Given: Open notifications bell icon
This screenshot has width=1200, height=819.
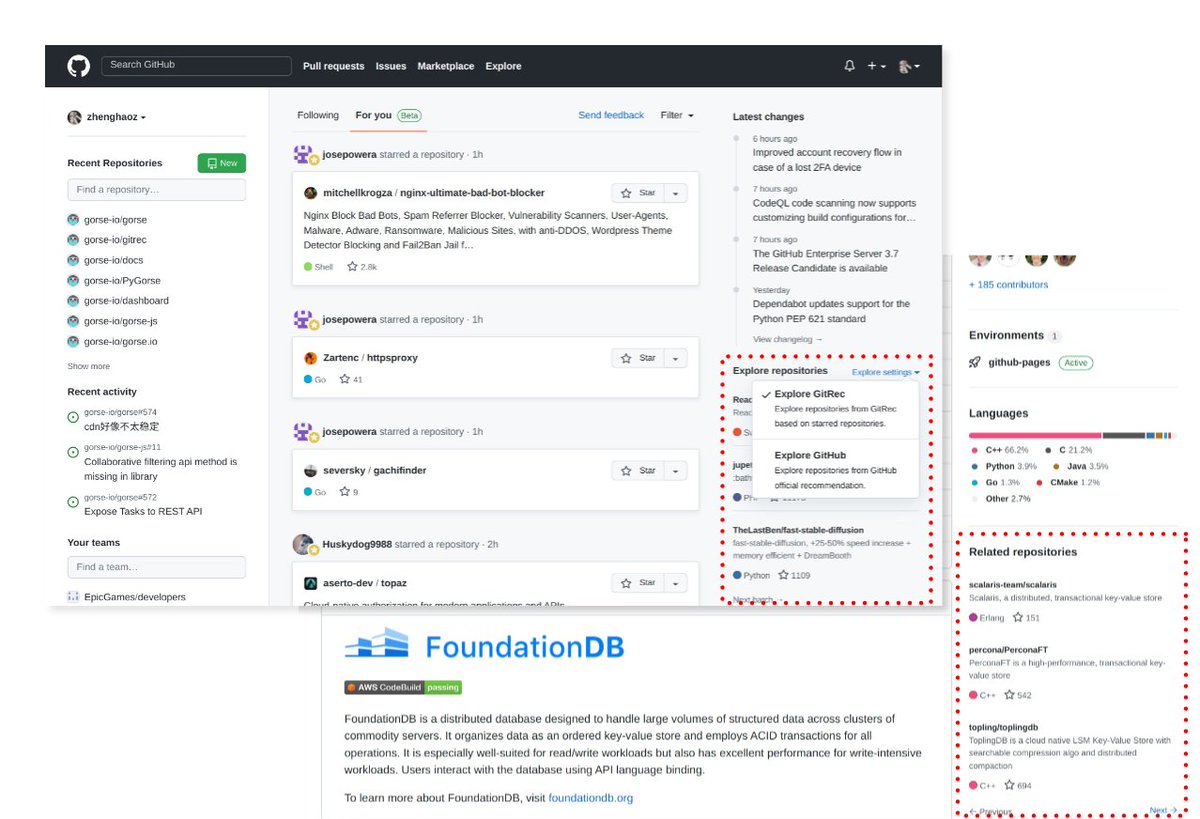Looking at the screenshot, I should tap(850, 66).
